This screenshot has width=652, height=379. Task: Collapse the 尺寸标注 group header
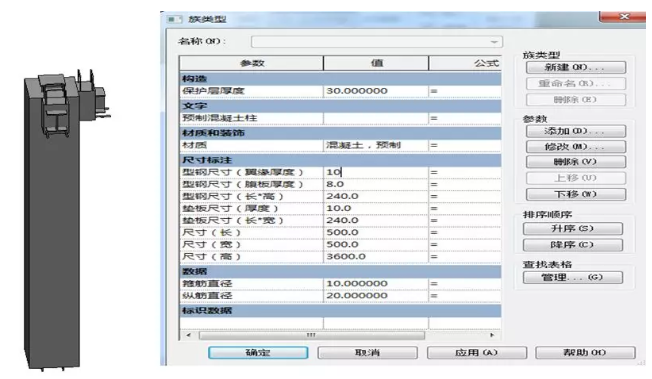[340, 160]
